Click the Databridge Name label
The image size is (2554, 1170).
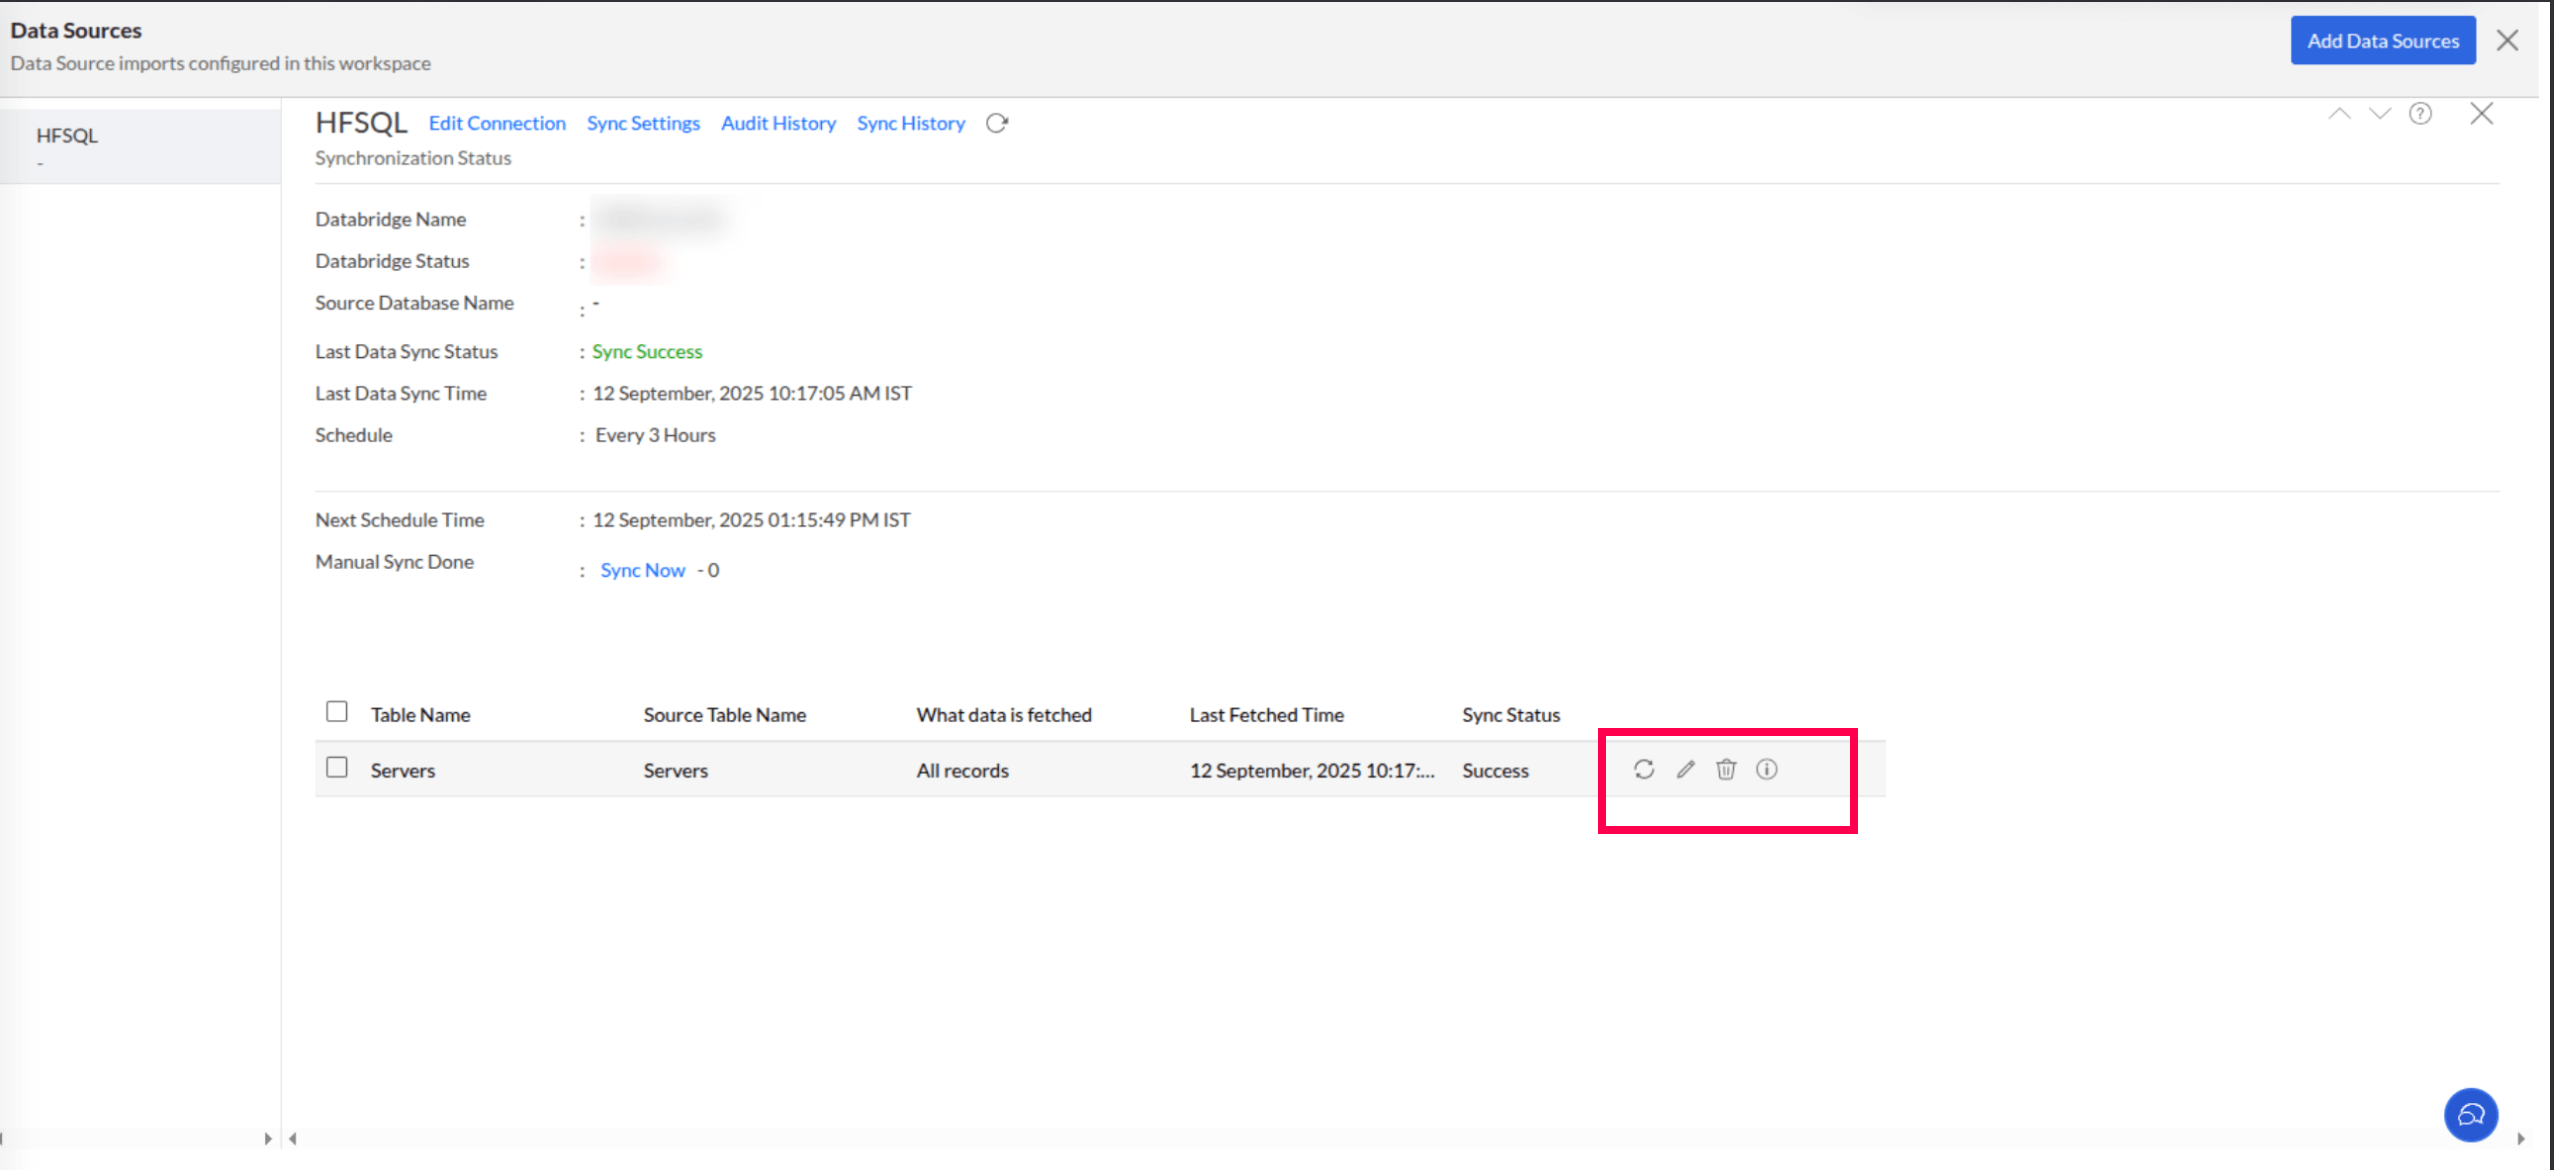391,219
